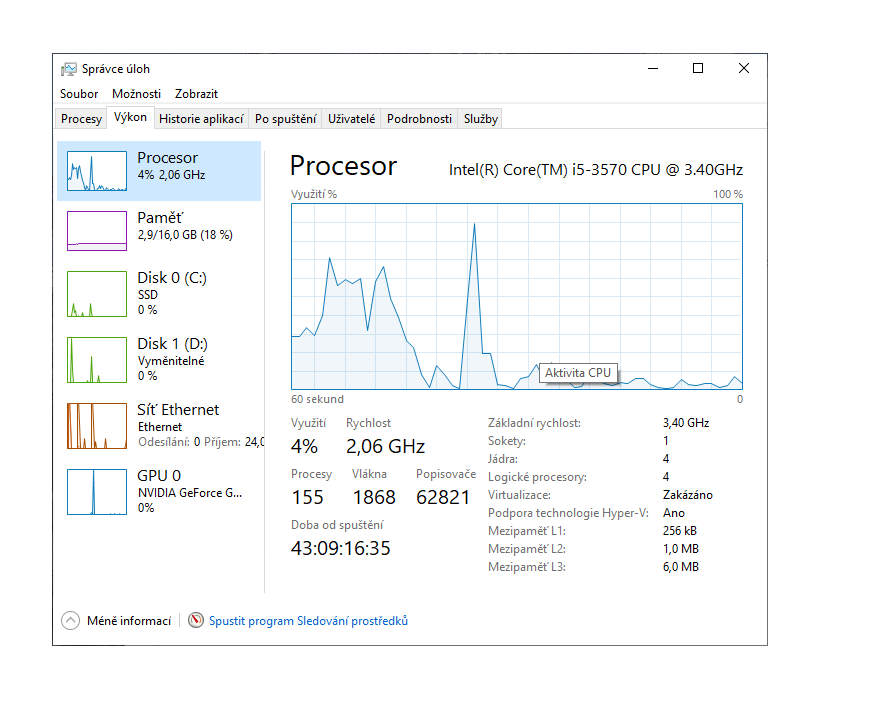
Task: Select Disk 0 (C:) entry label
Action: point(172,278)
